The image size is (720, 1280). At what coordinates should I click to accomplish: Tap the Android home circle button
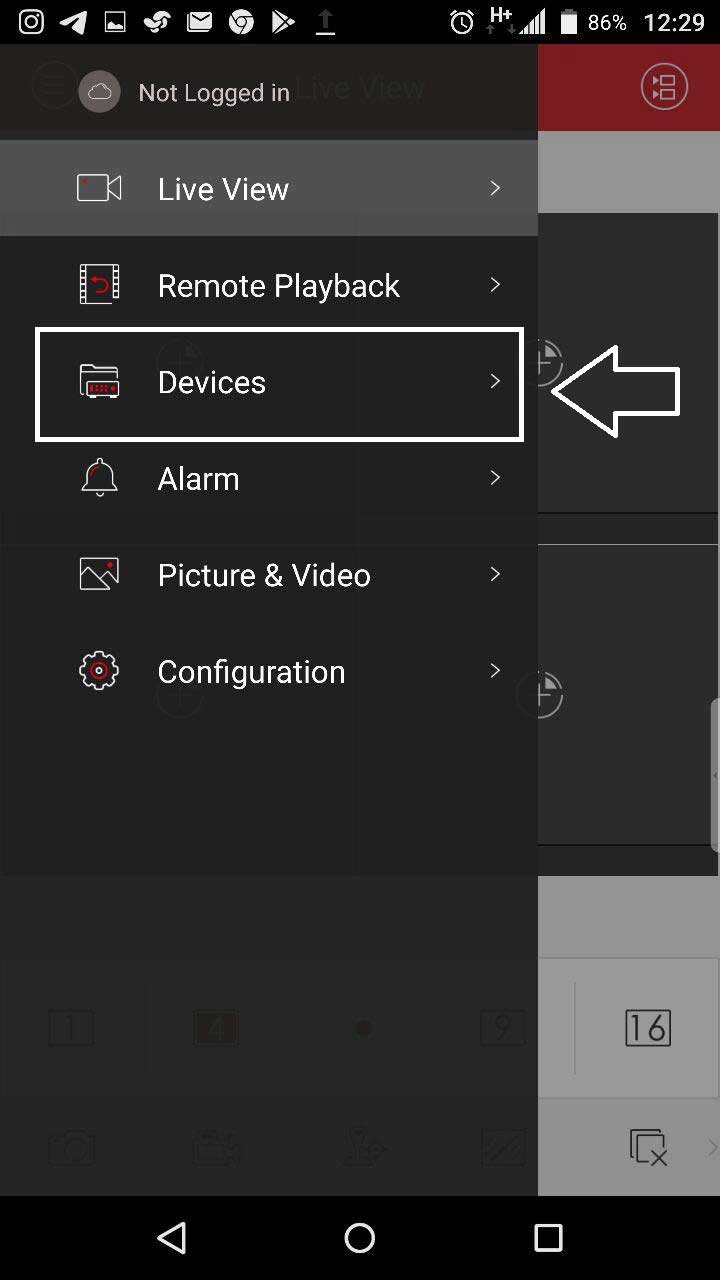point(360,1238)
